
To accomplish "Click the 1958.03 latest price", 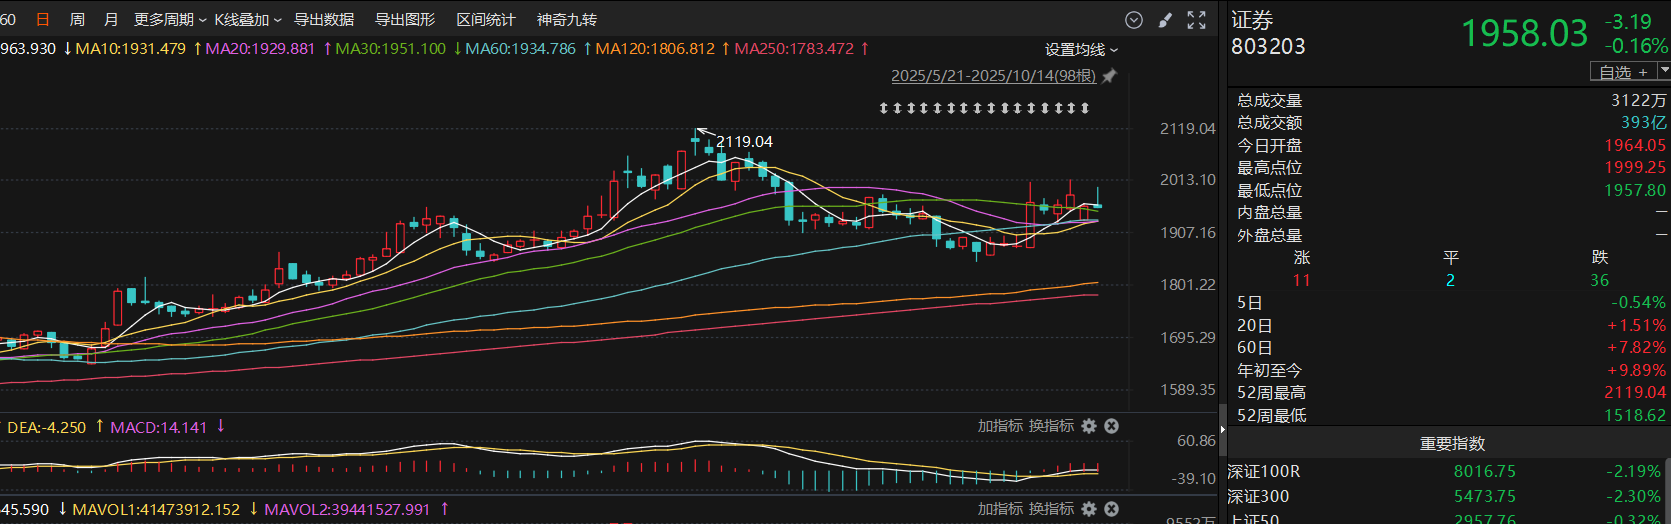I will click(x=1524, y=34).
